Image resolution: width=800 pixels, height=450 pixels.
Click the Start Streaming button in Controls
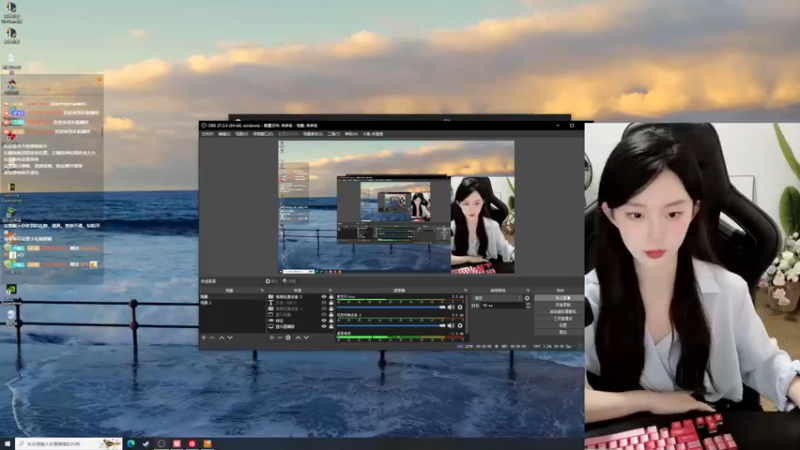[560, 298]
